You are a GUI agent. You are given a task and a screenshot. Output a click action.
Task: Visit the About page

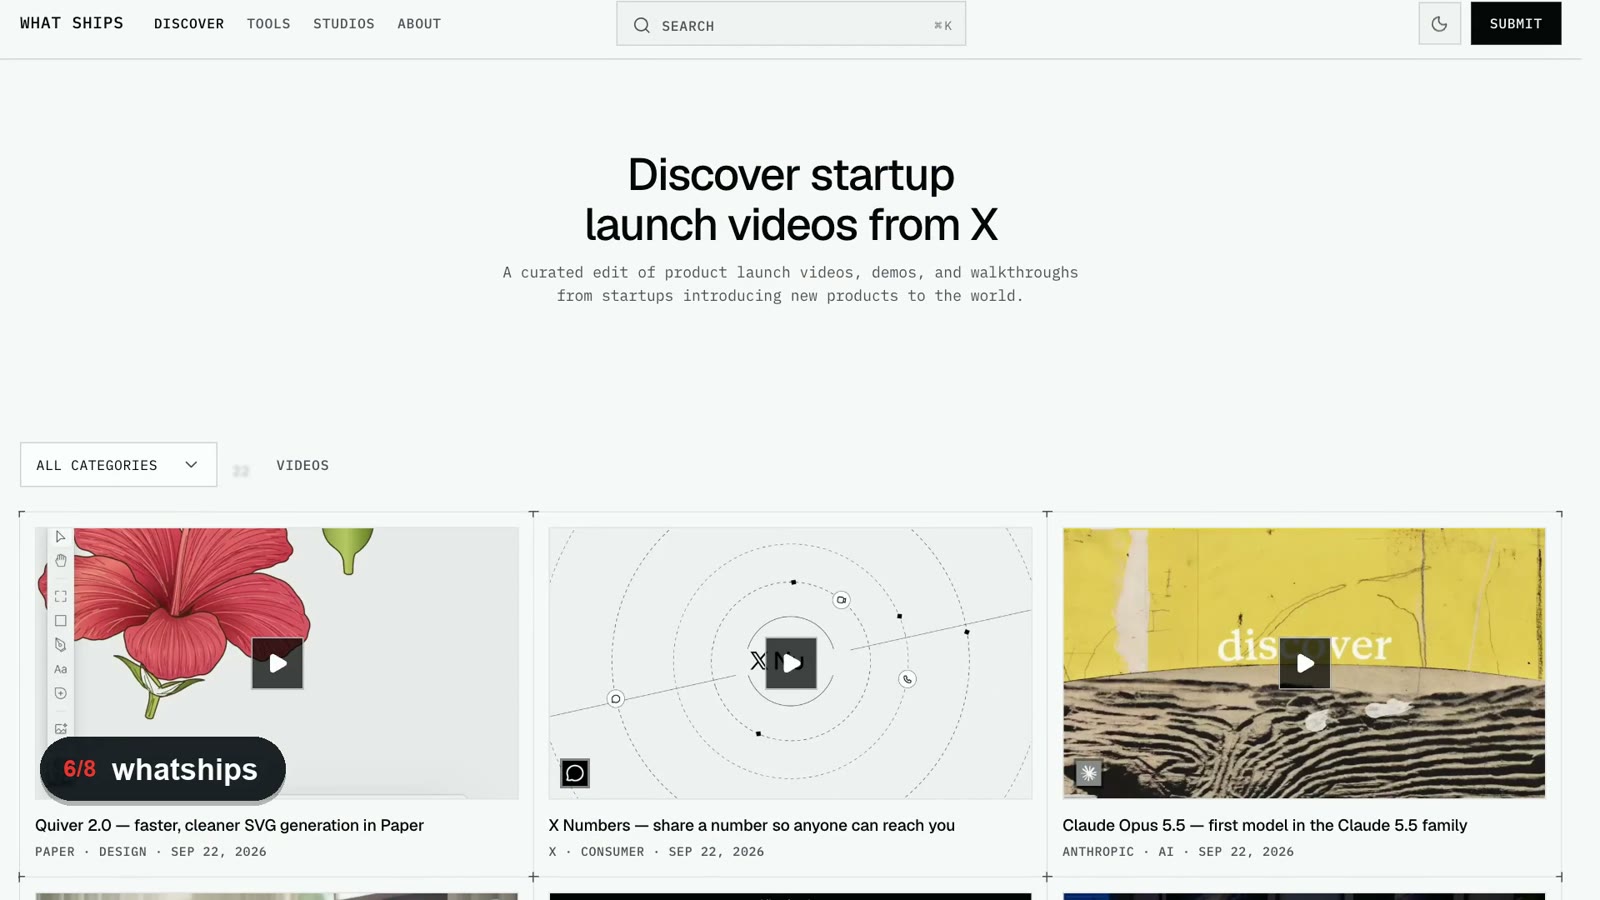point(419,24)
